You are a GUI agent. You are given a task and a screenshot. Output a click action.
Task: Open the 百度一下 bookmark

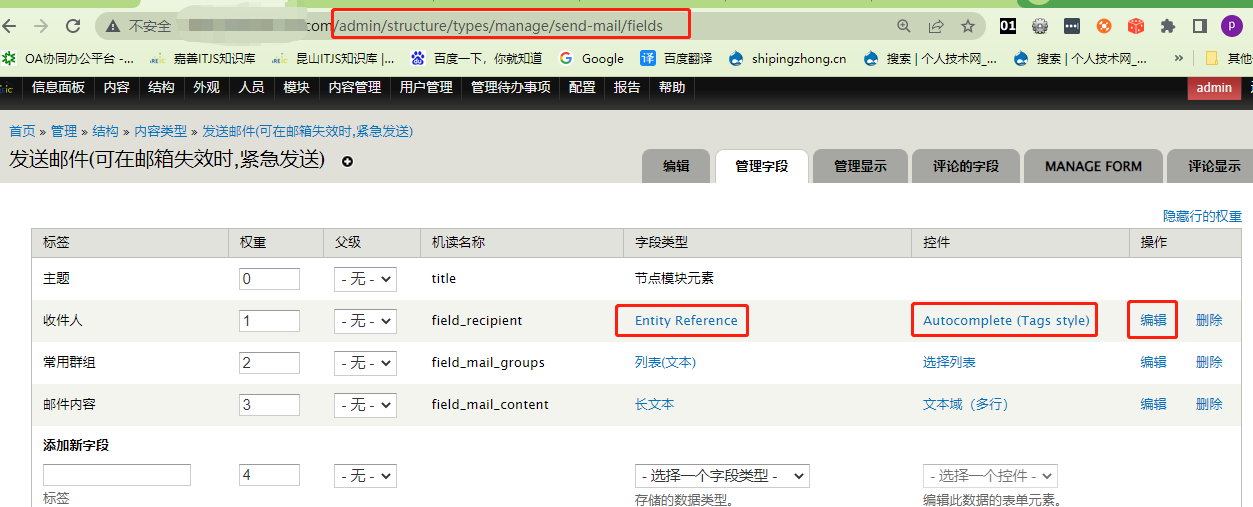point(476,58)
